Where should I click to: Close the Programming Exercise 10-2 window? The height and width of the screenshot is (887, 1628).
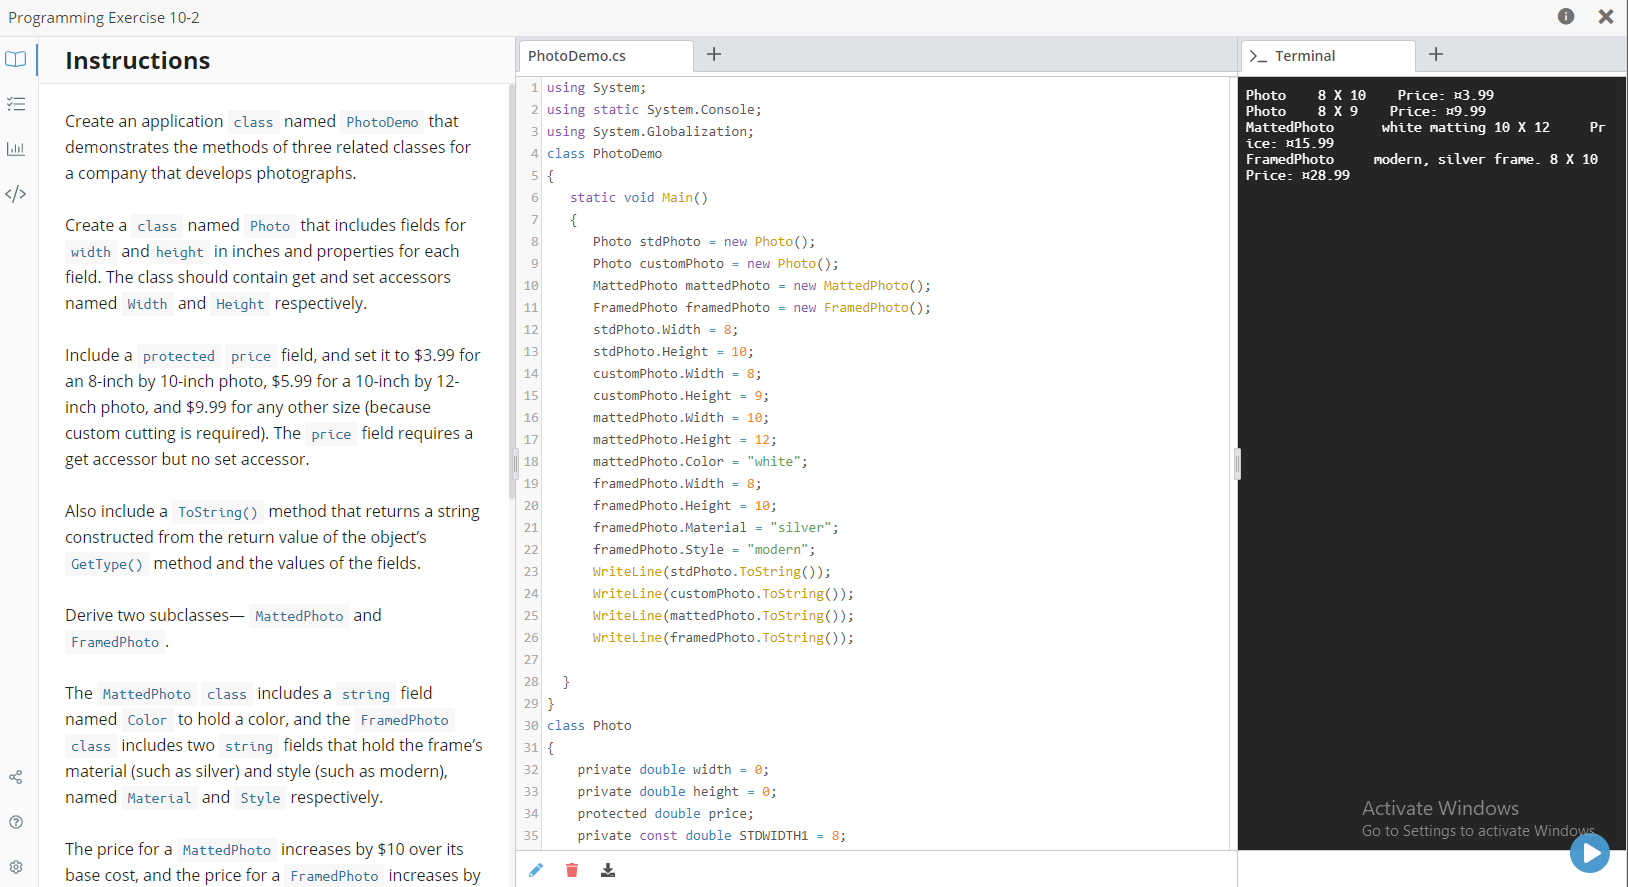1606,16
